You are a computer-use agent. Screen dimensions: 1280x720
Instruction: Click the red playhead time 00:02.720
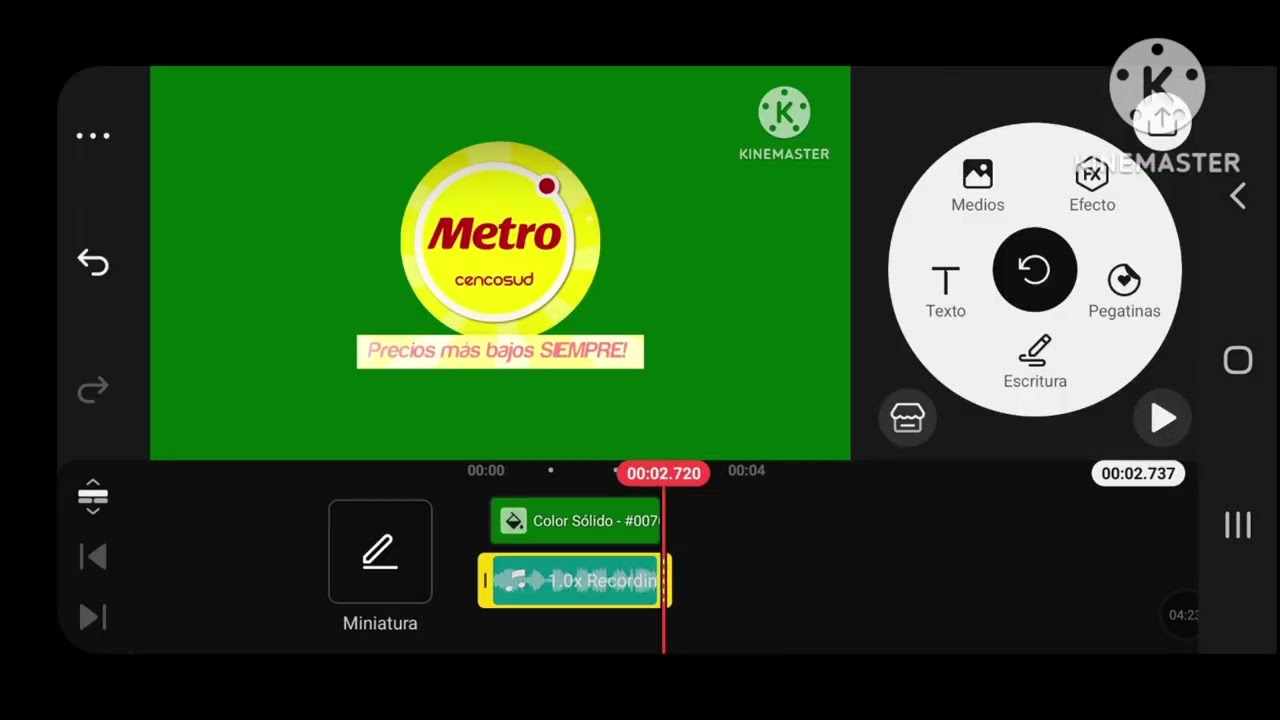pyautogui.click(x=663, y=473)
